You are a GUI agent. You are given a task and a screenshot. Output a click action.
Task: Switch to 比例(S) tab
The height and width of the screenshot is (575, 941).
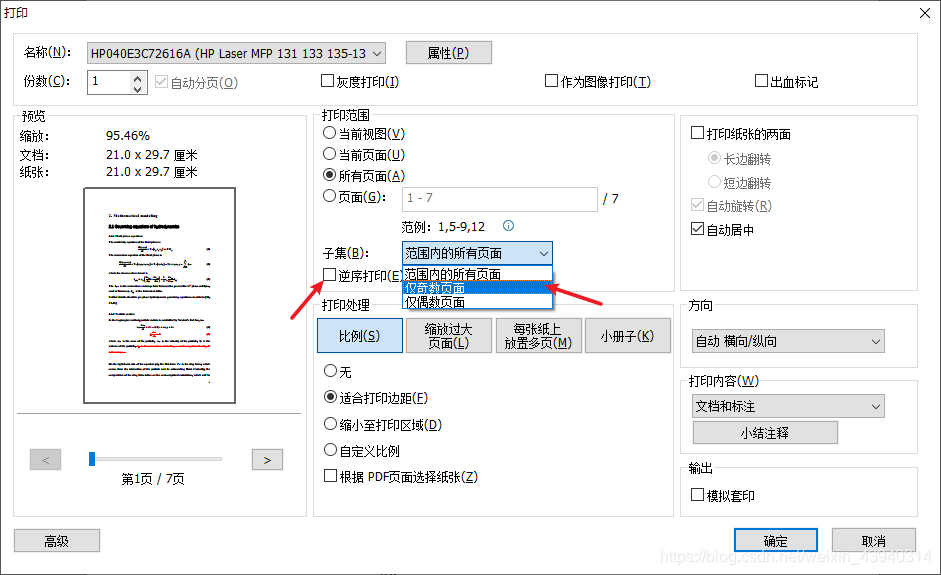[x=359, y=336]
